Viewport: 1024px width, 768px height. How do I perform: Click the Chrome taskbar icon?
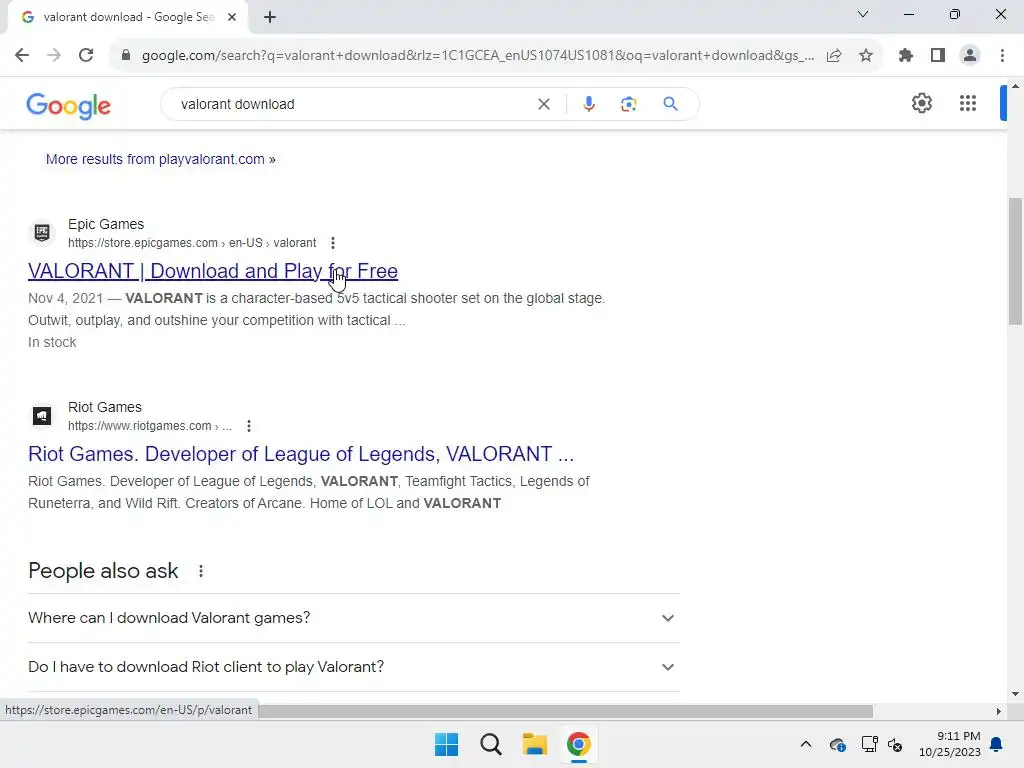(579, 744)
